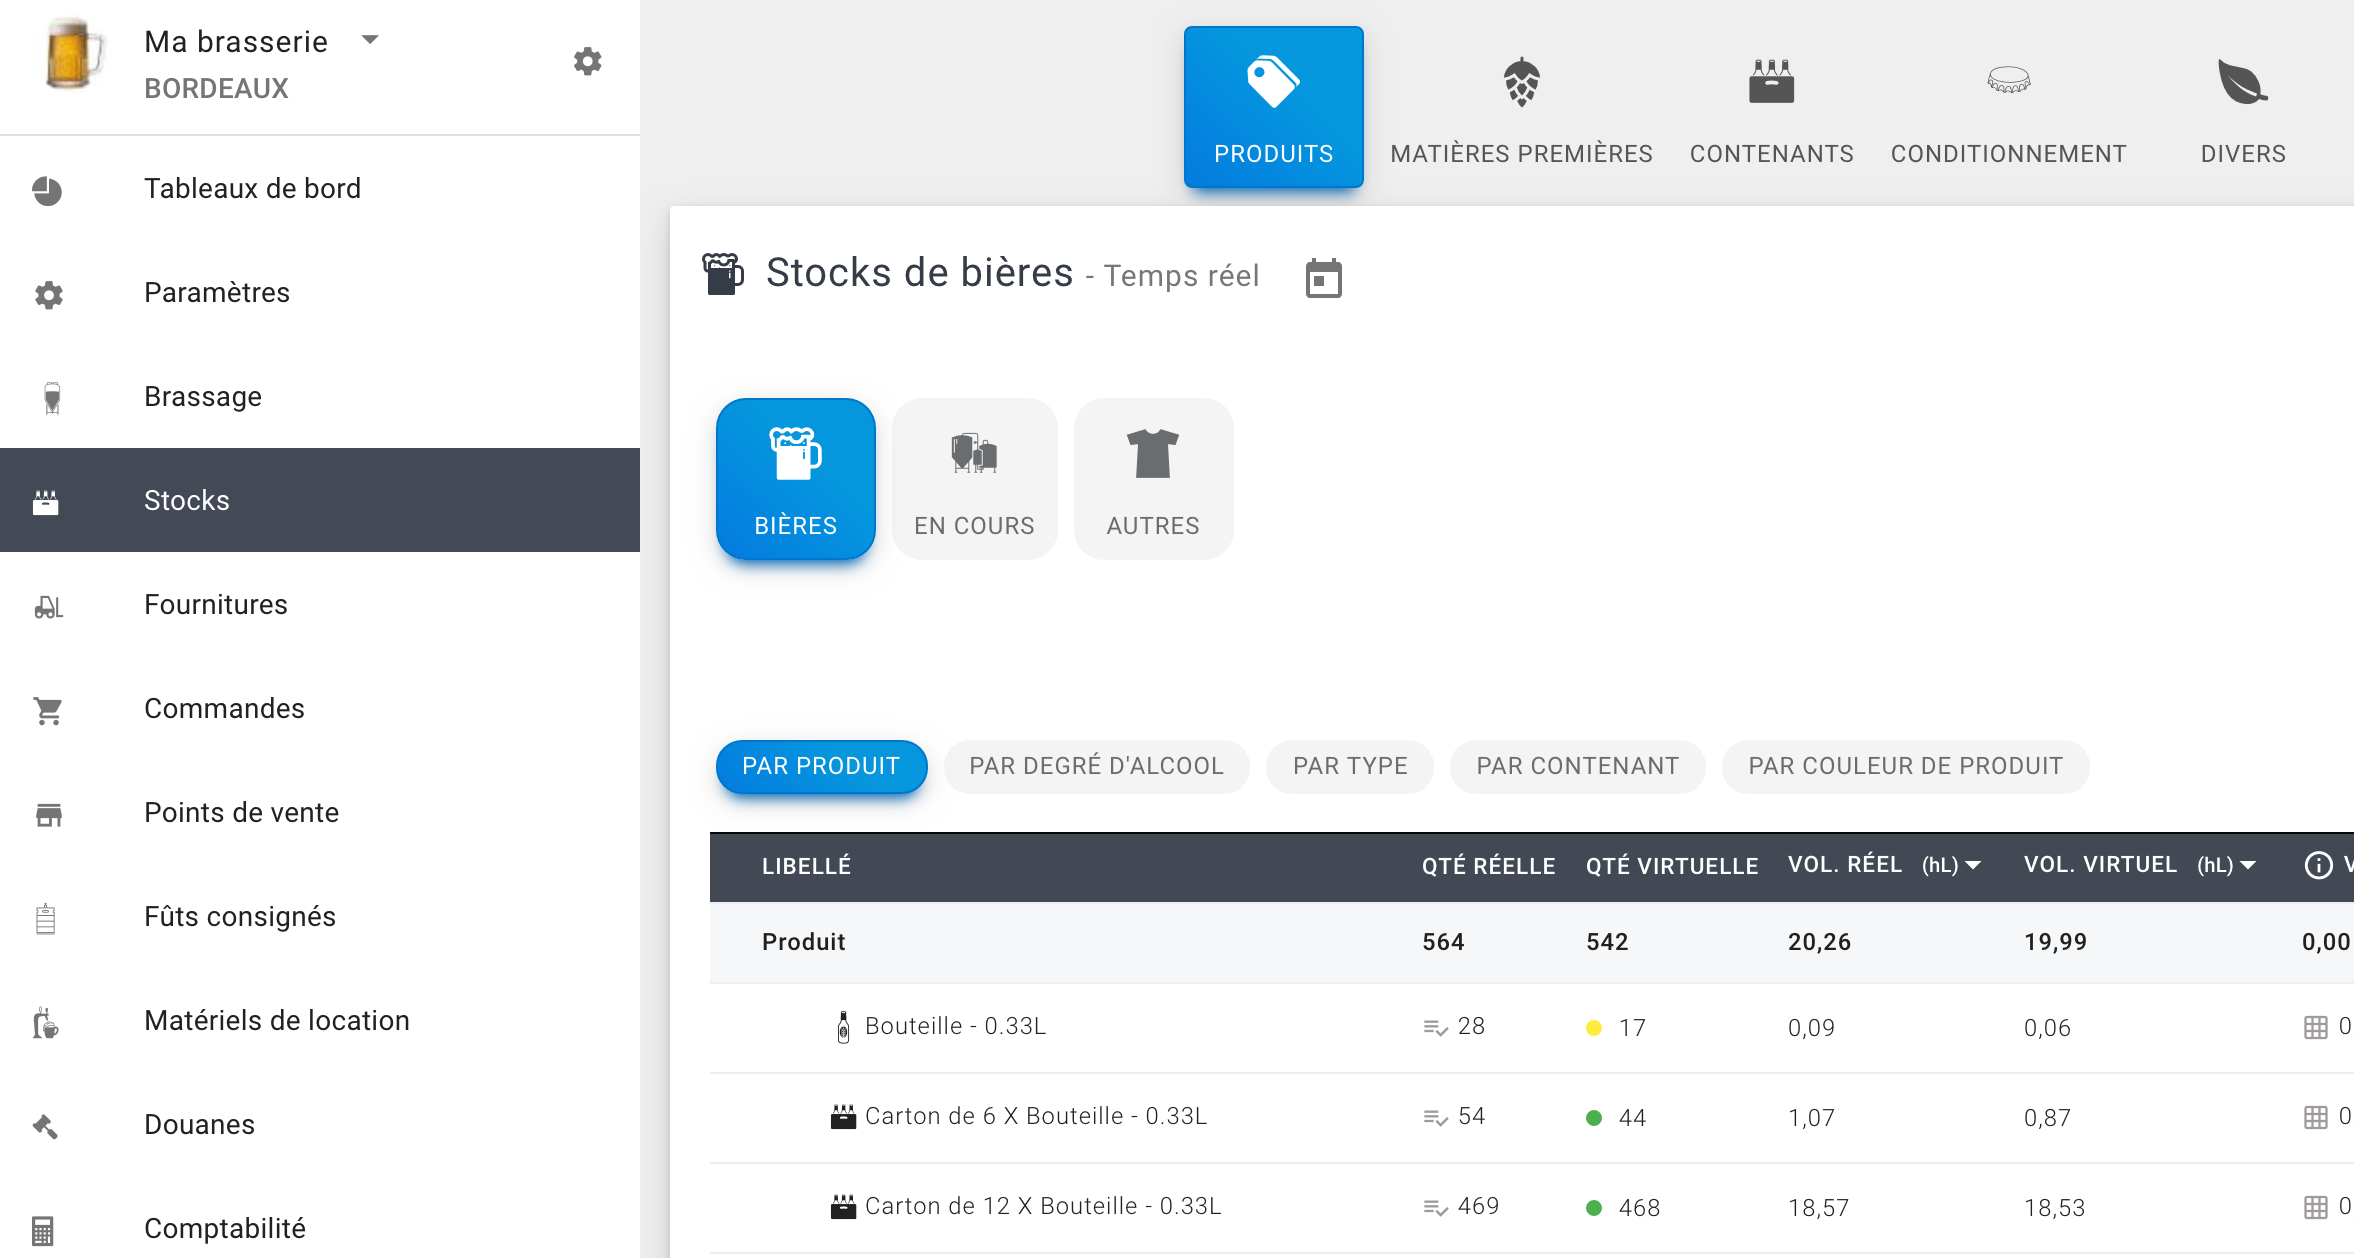
Task: Group stocks PAR CONTENANT
Action: click(1577, 766)
